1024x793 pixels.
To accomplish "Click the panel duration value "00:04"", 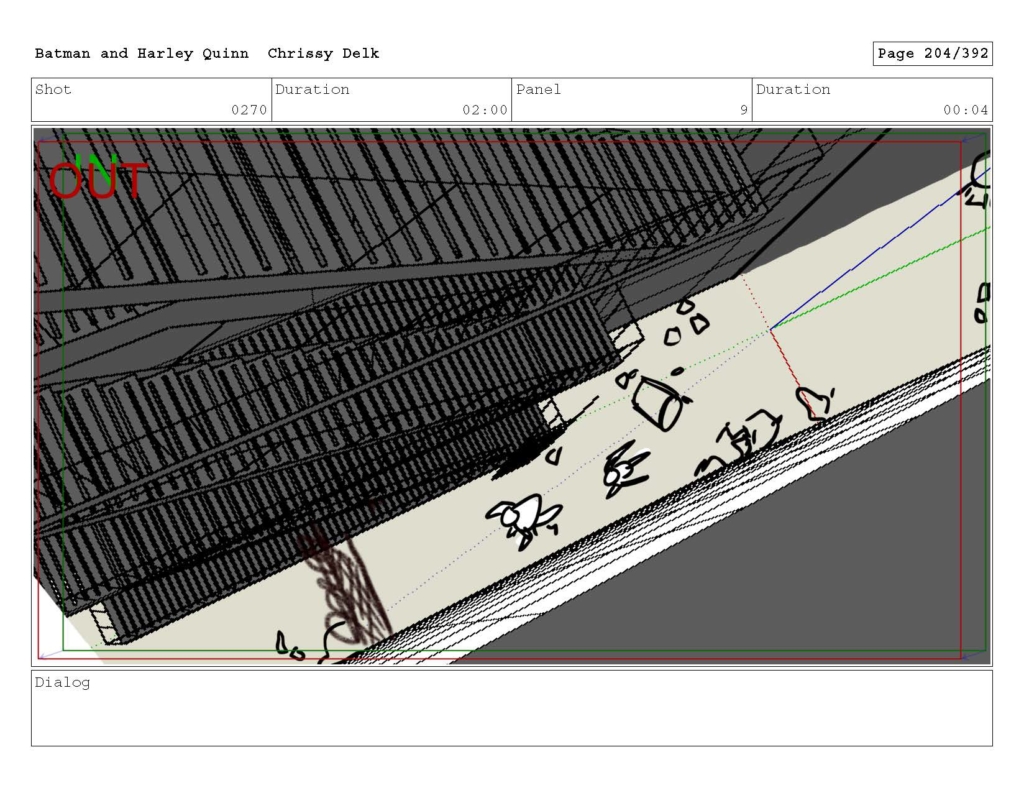I will 965,110.
